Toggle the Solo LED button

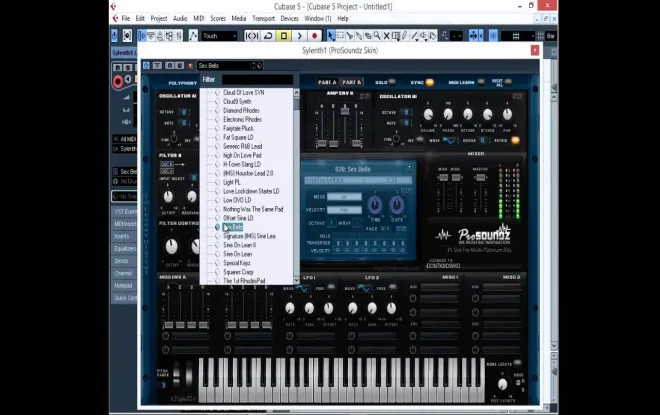click(x=392, y=82)
